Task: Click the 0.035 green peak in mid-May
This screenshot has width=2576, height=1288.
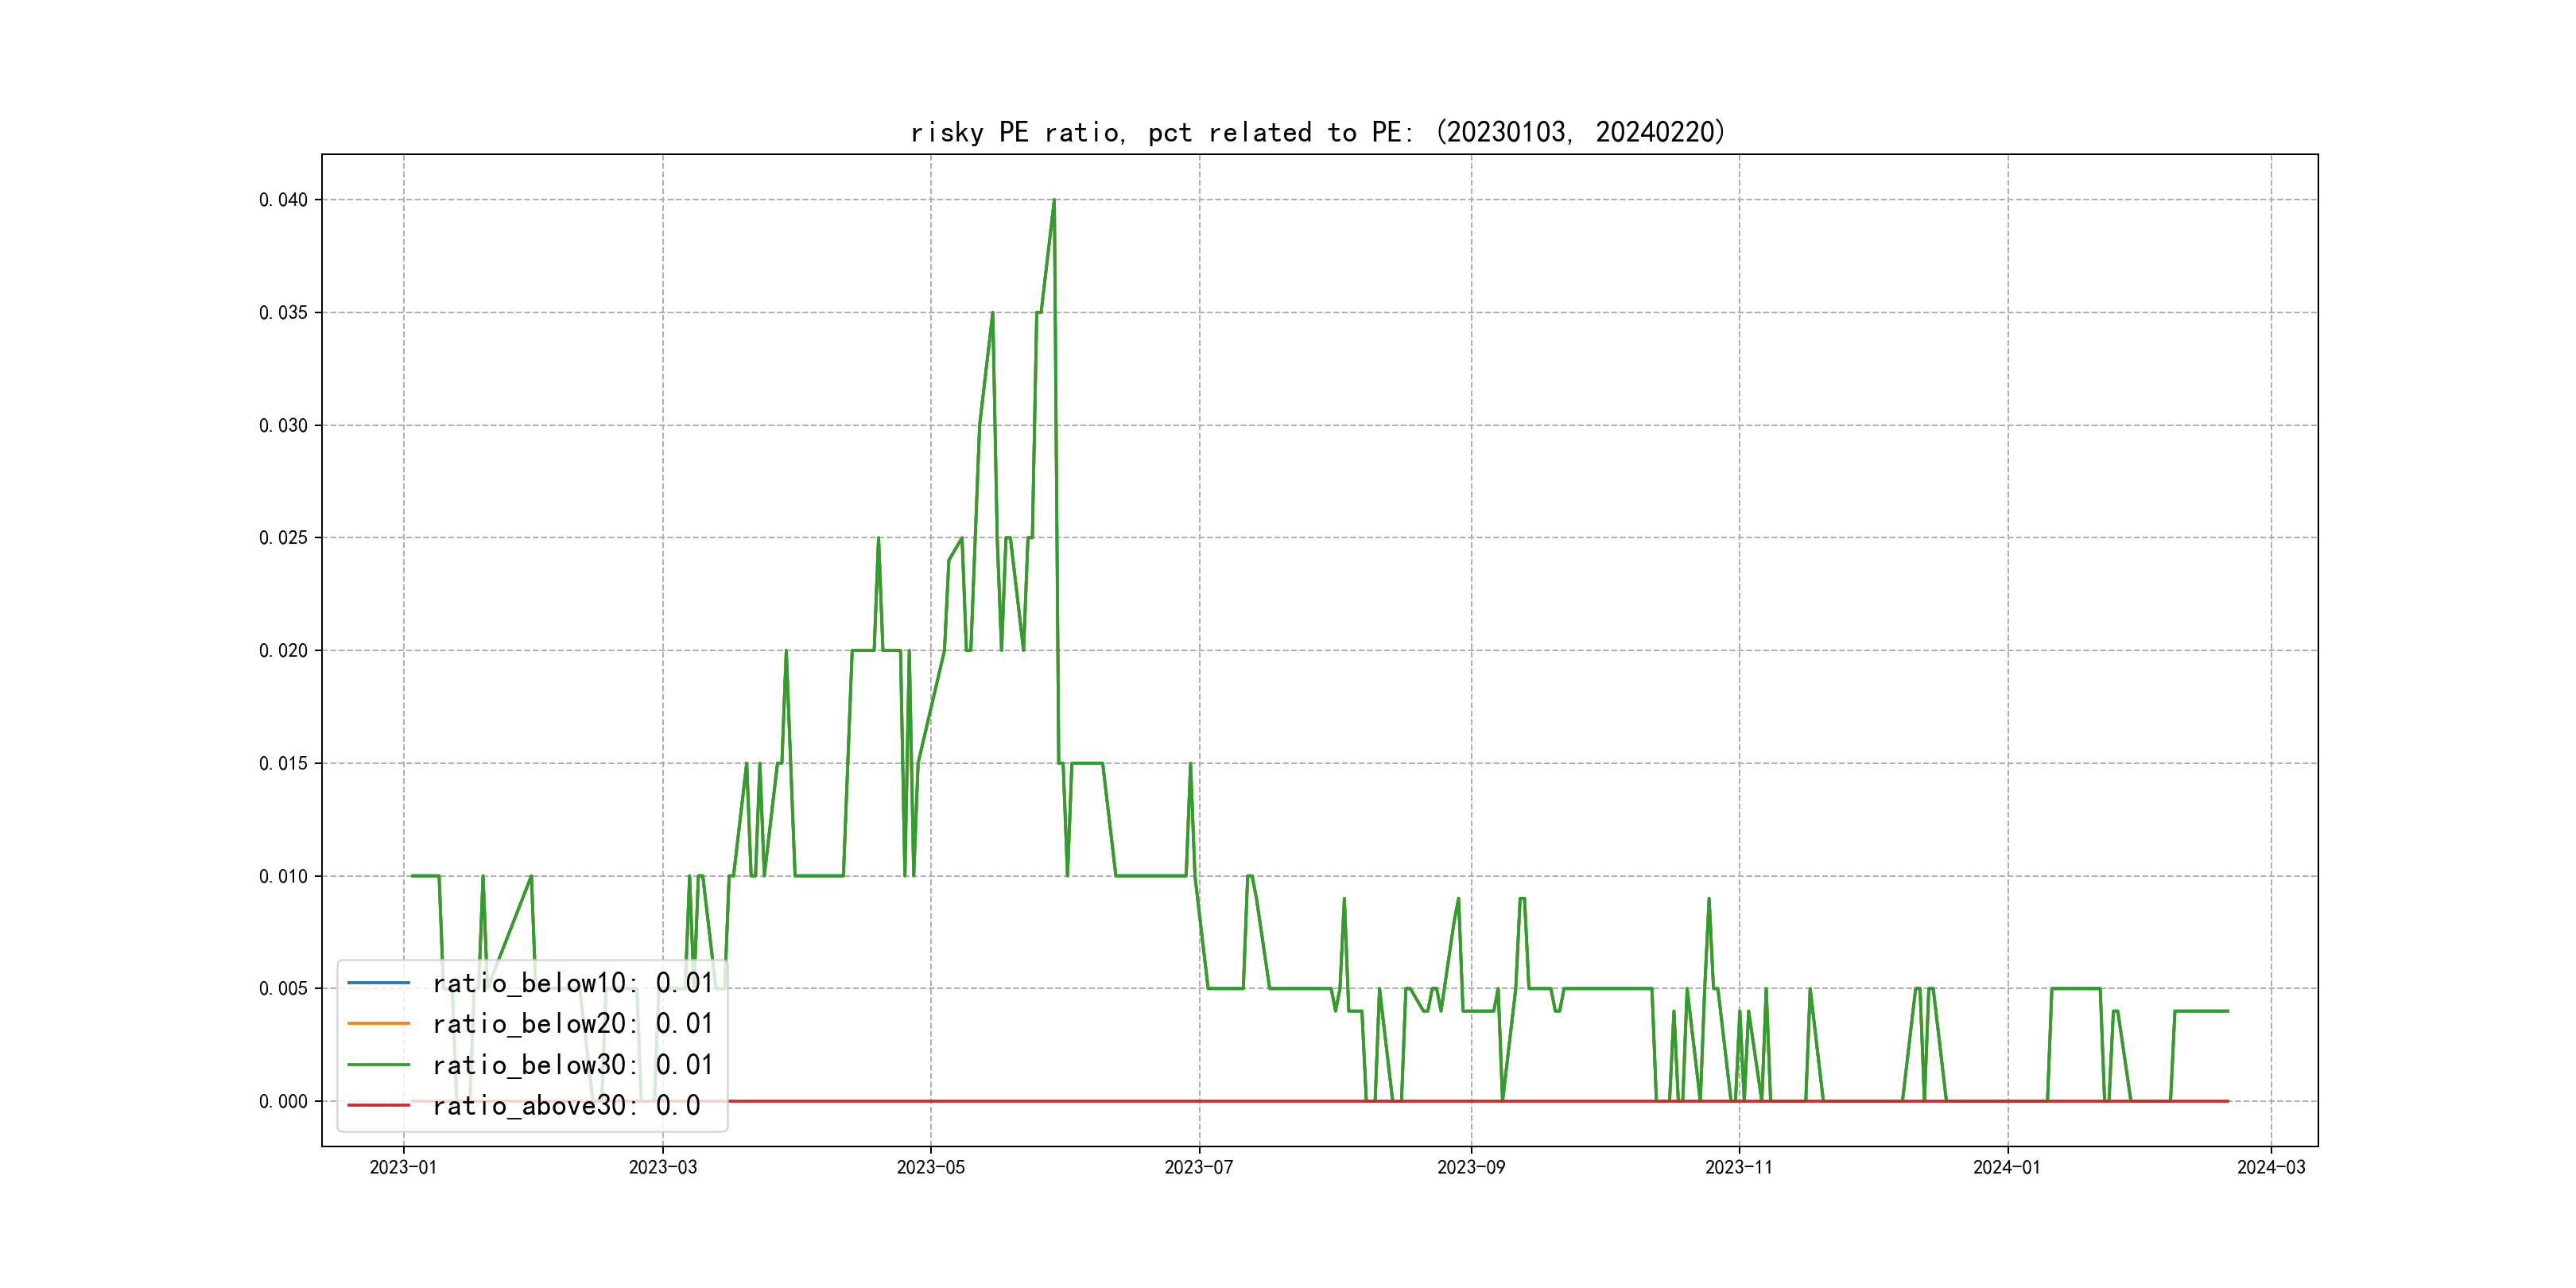Action: pos(992,314)
